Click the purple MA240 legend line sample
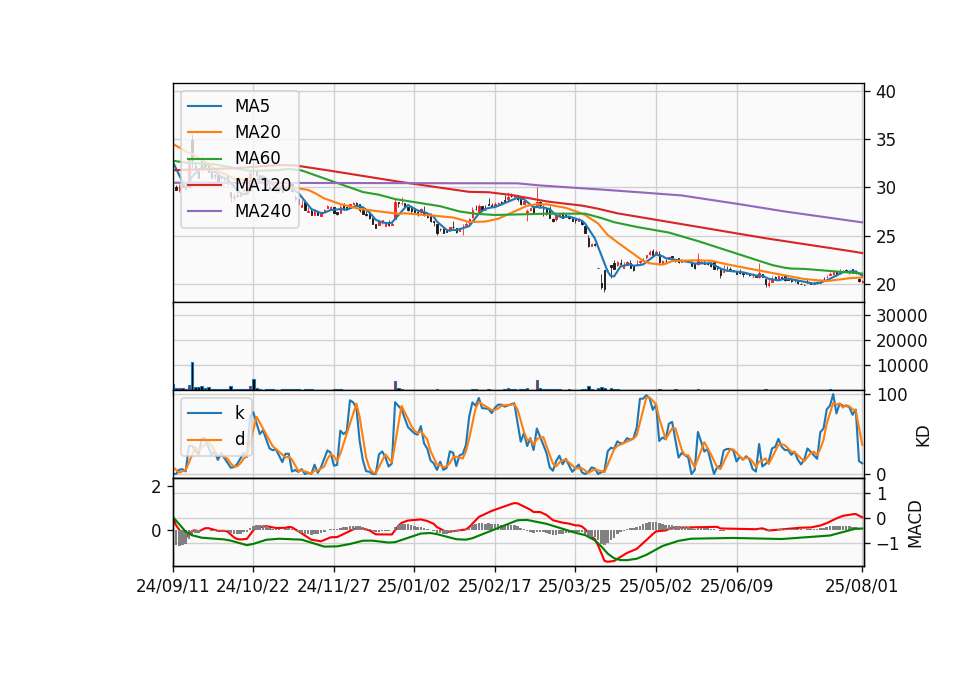Image resolution: width=960 pixels, height=690 pixels. point(204,211)
